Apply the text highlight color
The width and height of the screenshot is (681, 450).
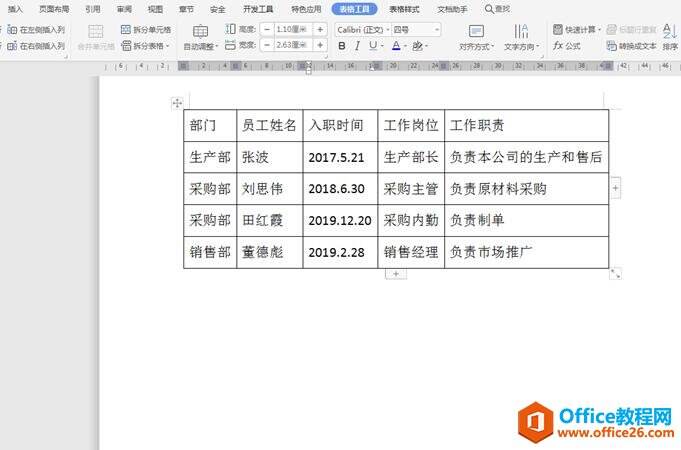click(x=417, y=46)
